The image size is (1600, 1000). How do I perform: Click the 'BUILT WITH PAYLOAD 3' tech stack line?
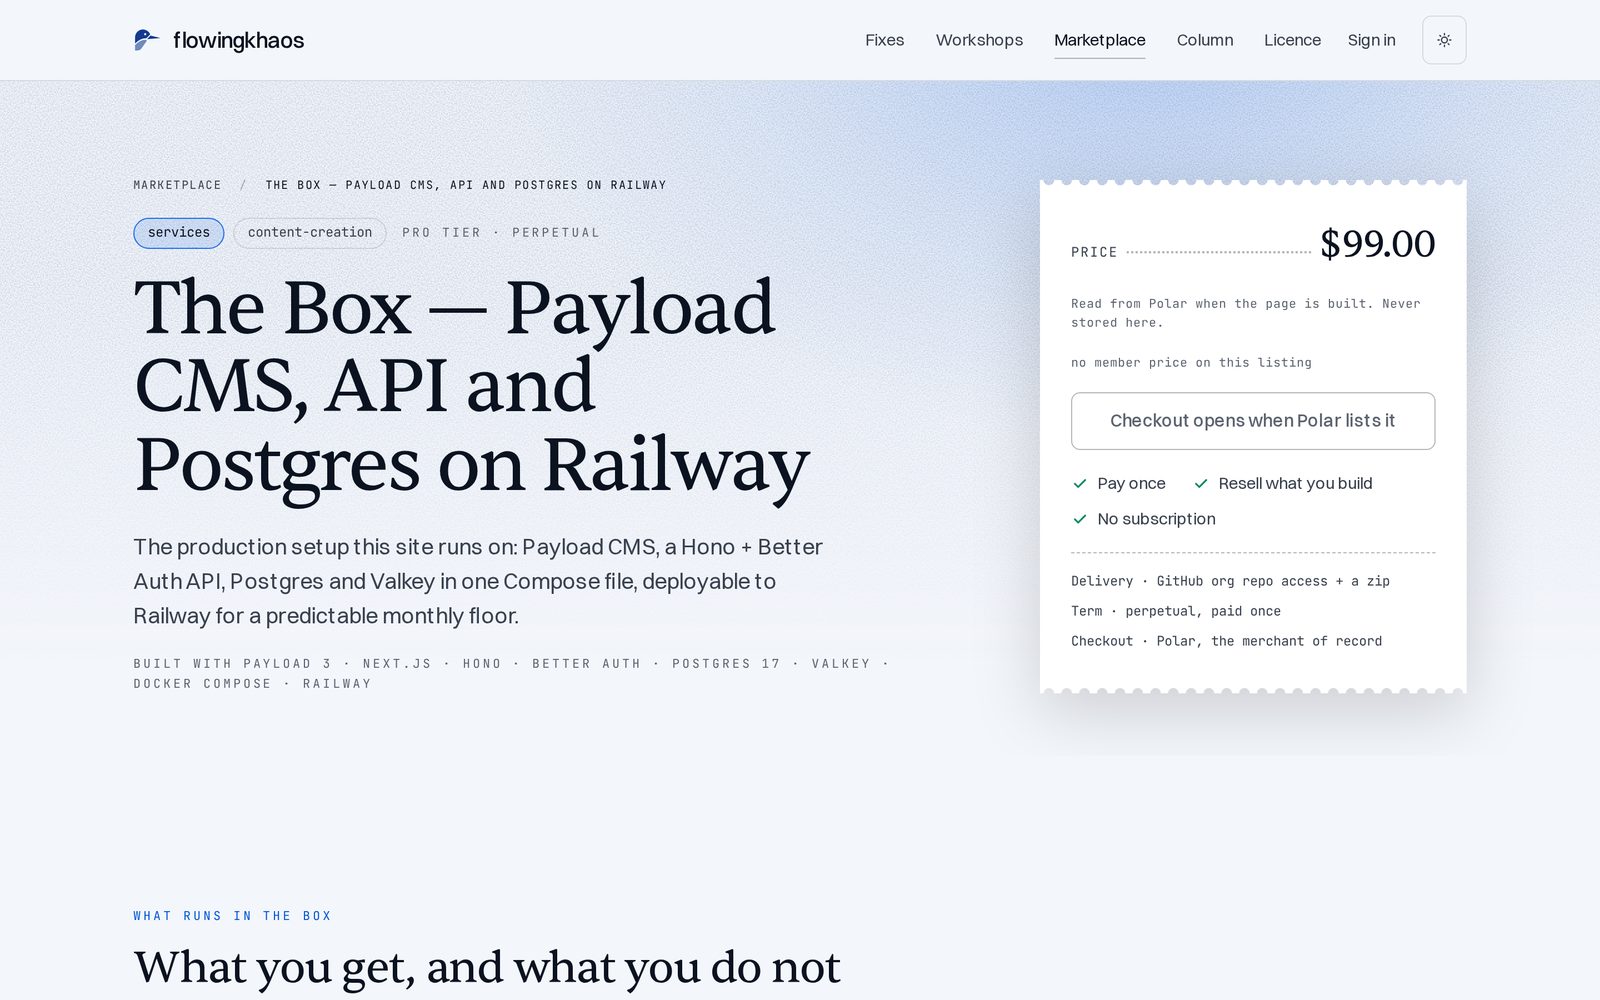tap(512, 673)
